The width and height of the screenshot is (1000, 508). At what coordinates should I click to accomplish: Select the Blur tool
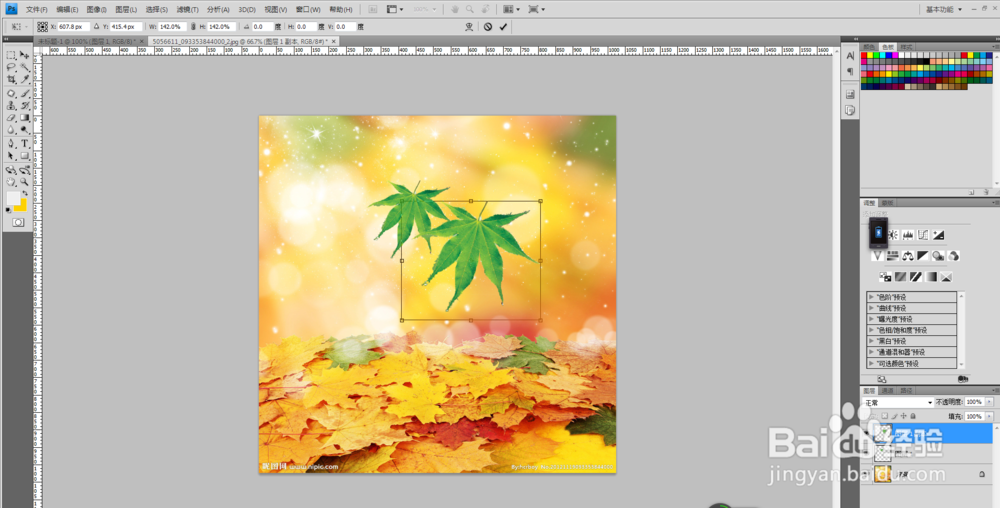click(x=10, y=129)
